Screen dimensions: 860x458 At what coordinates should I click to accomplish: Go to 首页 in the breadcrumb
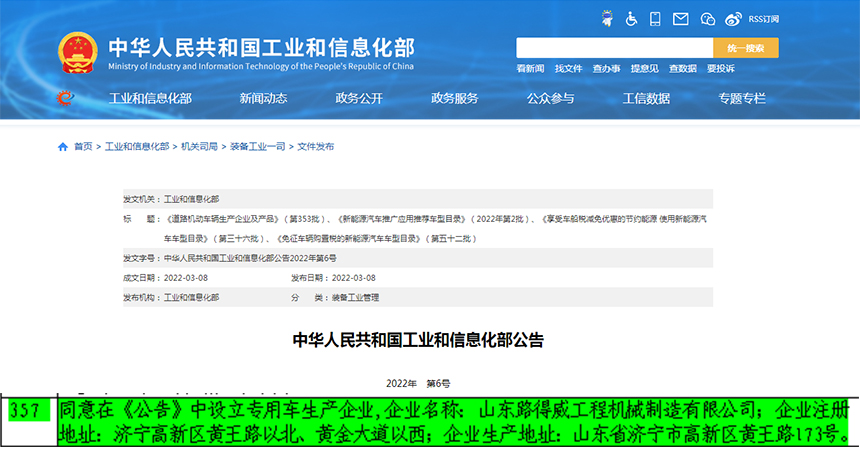click(83, 146)
